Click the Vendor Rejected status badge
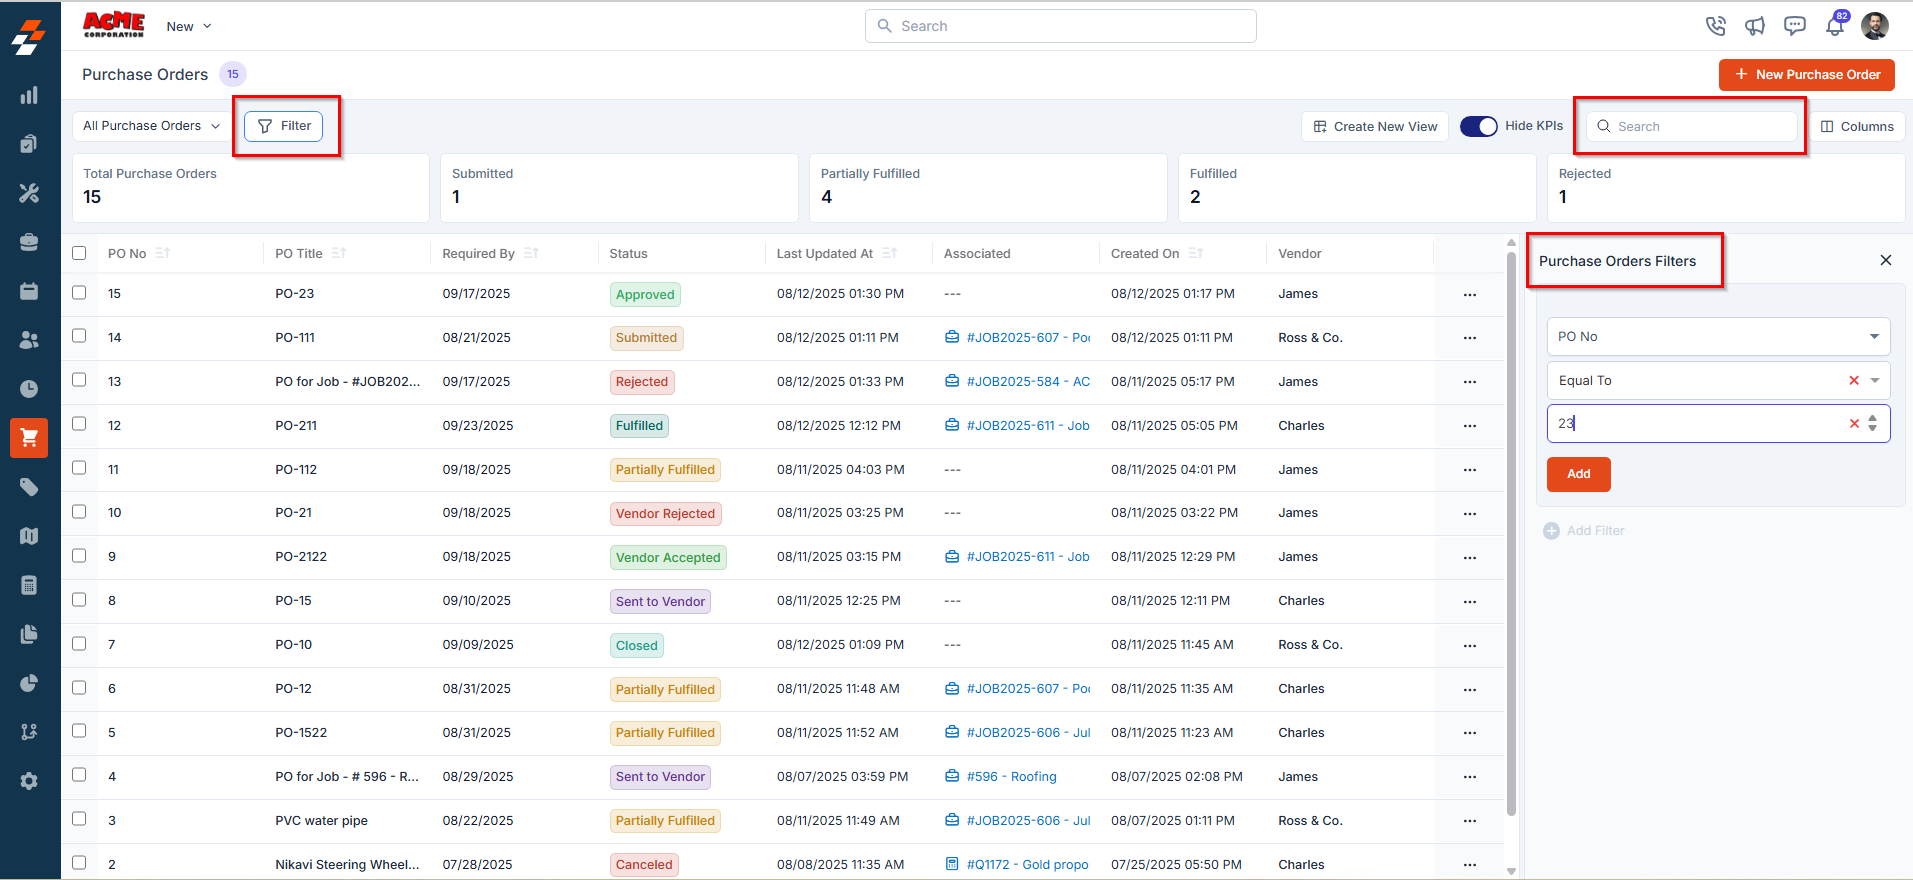The image size is (1913, 880). coord(665,514)
